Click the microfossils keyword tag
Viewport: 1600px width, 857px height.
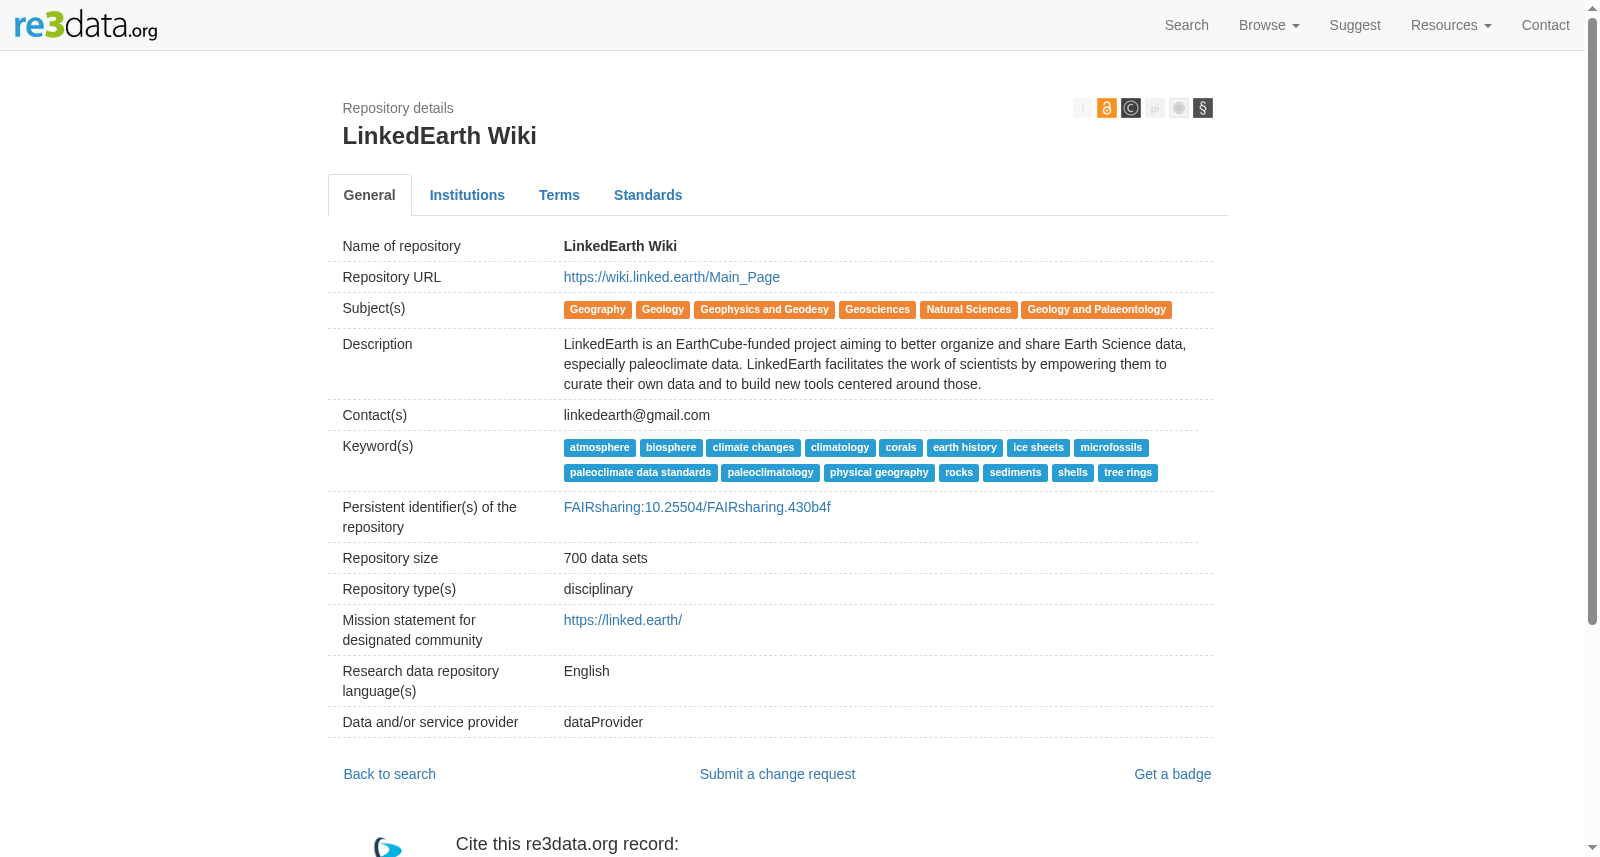(1111, 448)
